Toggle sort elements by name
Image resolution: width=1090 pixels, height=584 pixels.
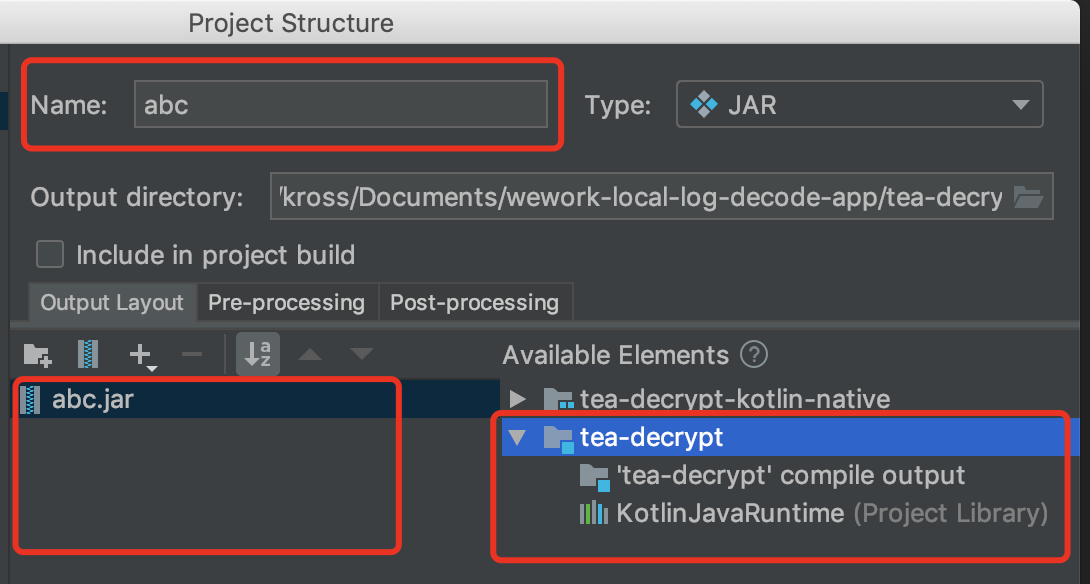click(x=258, y=354)
